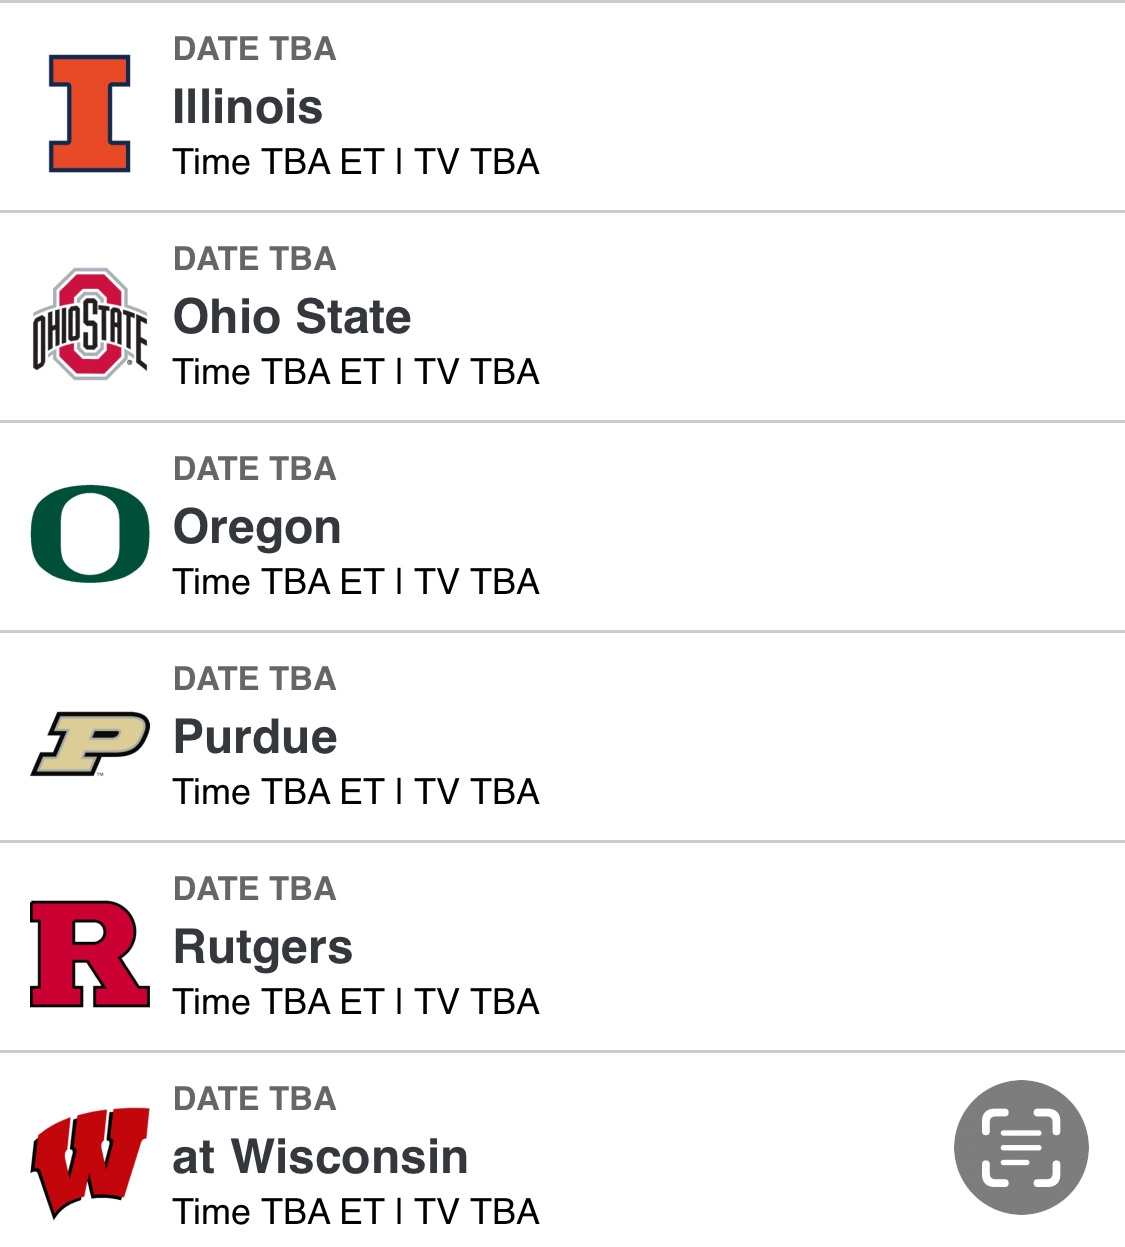Viewport: 1125px width, 1247px height.
Task: Click the DATE TBA label above Oregon
Action: 255,469
